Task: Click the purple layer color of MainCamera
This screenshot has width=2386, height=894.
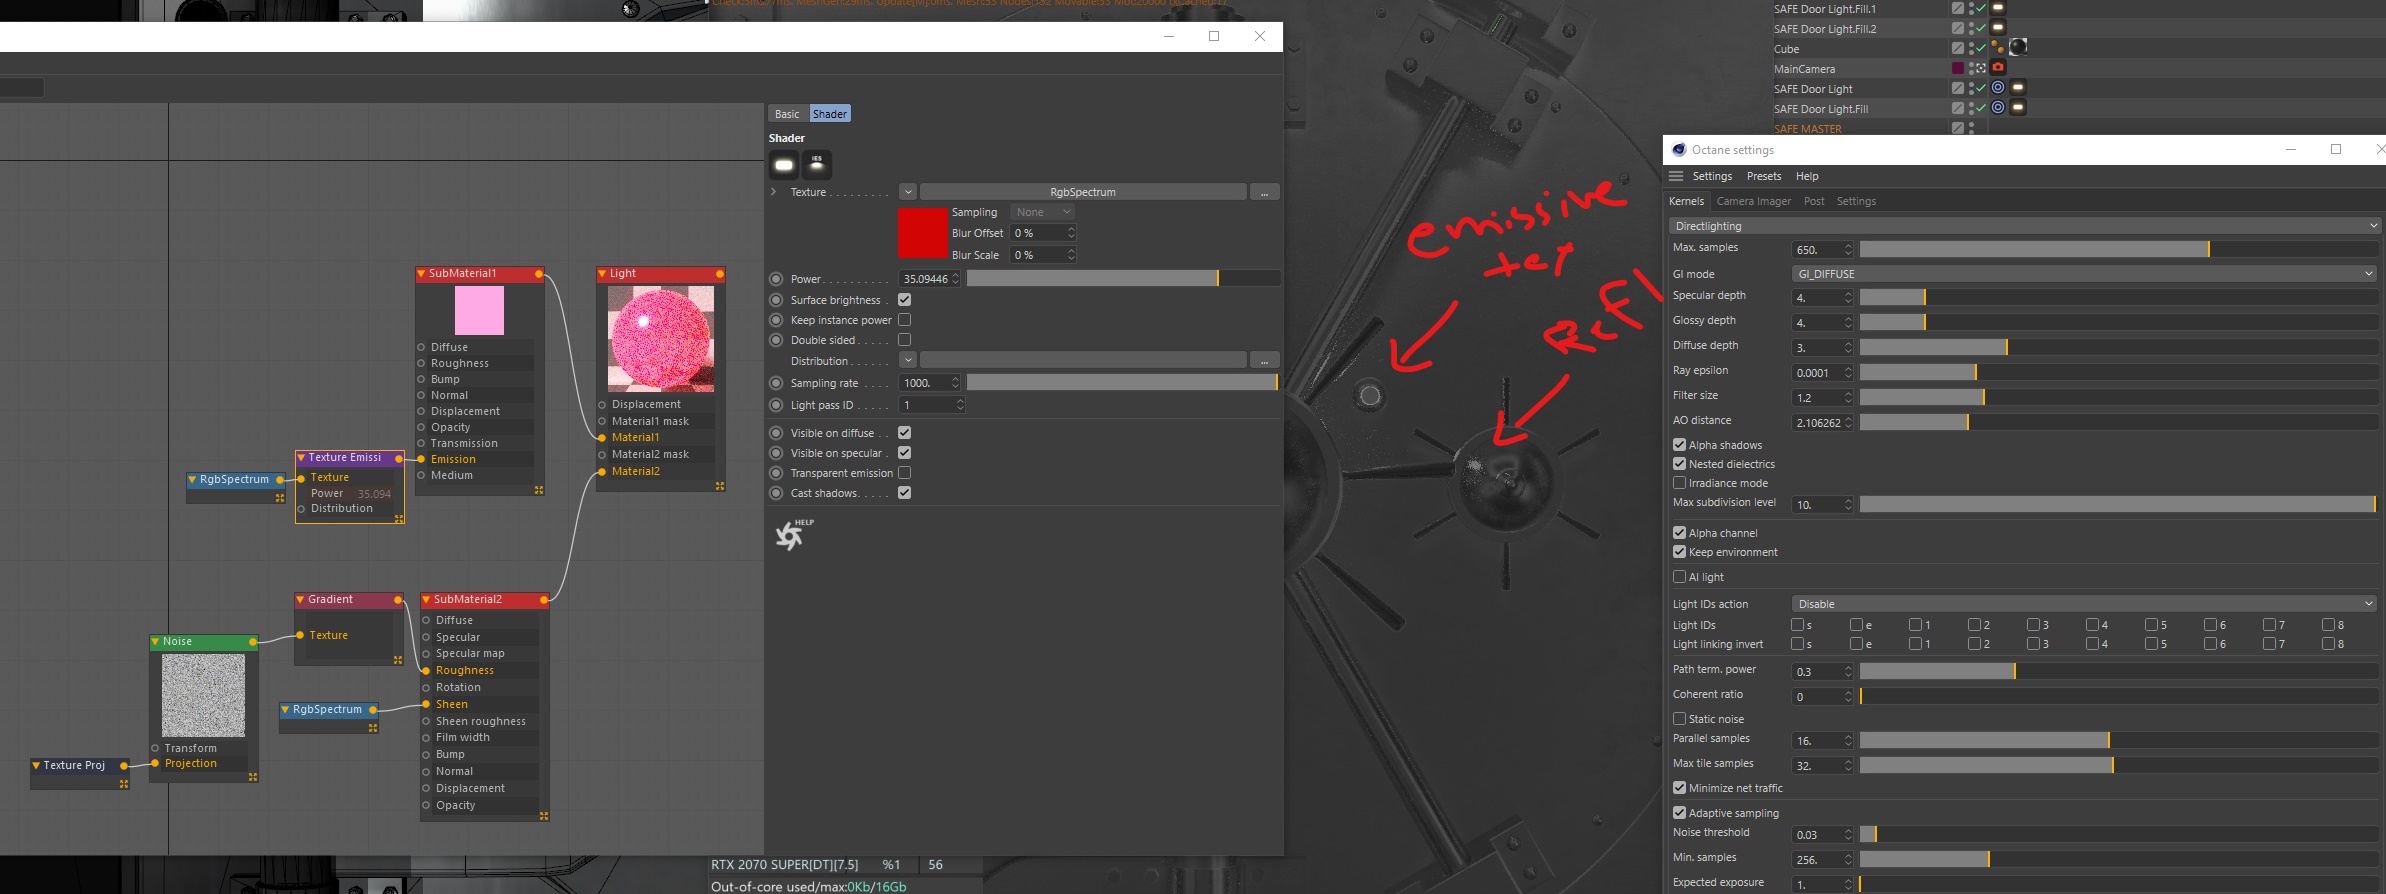Action: point(1958,68)
